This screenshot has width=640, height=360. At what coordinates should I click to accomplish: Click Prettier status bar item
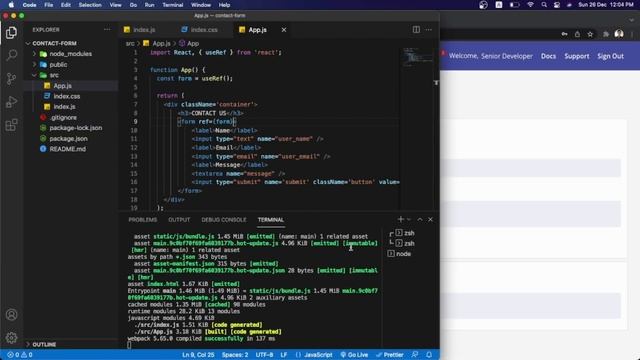(x=390, y=355)
